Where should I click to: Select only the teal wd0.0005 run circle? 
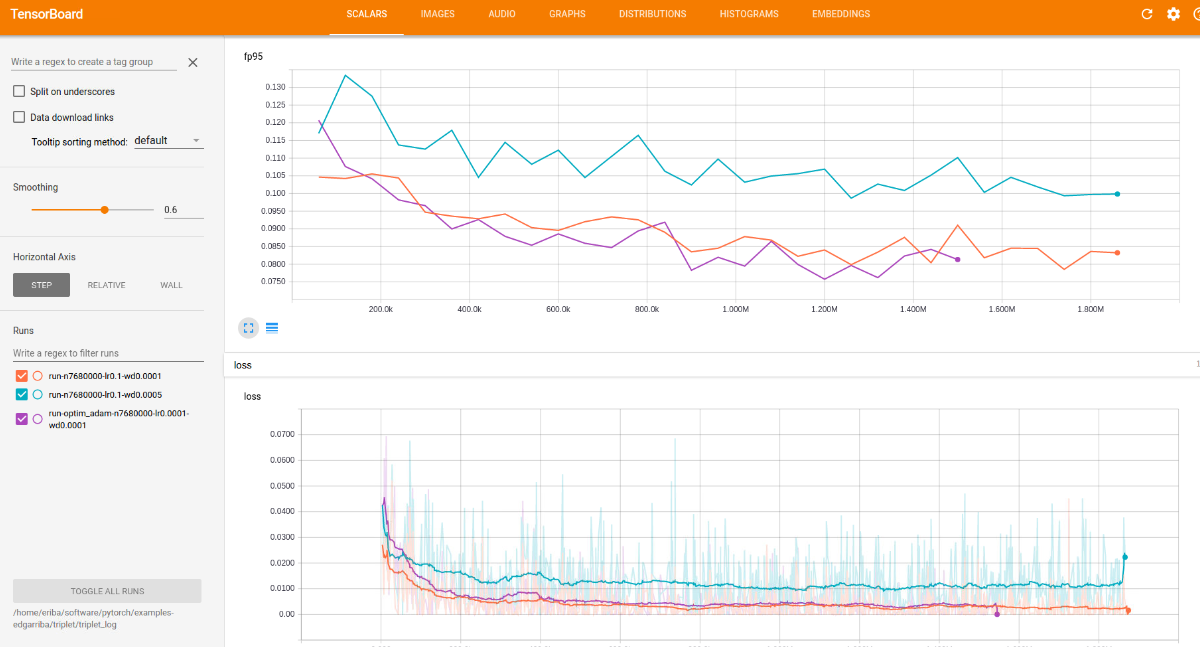[x=37, y=394]
